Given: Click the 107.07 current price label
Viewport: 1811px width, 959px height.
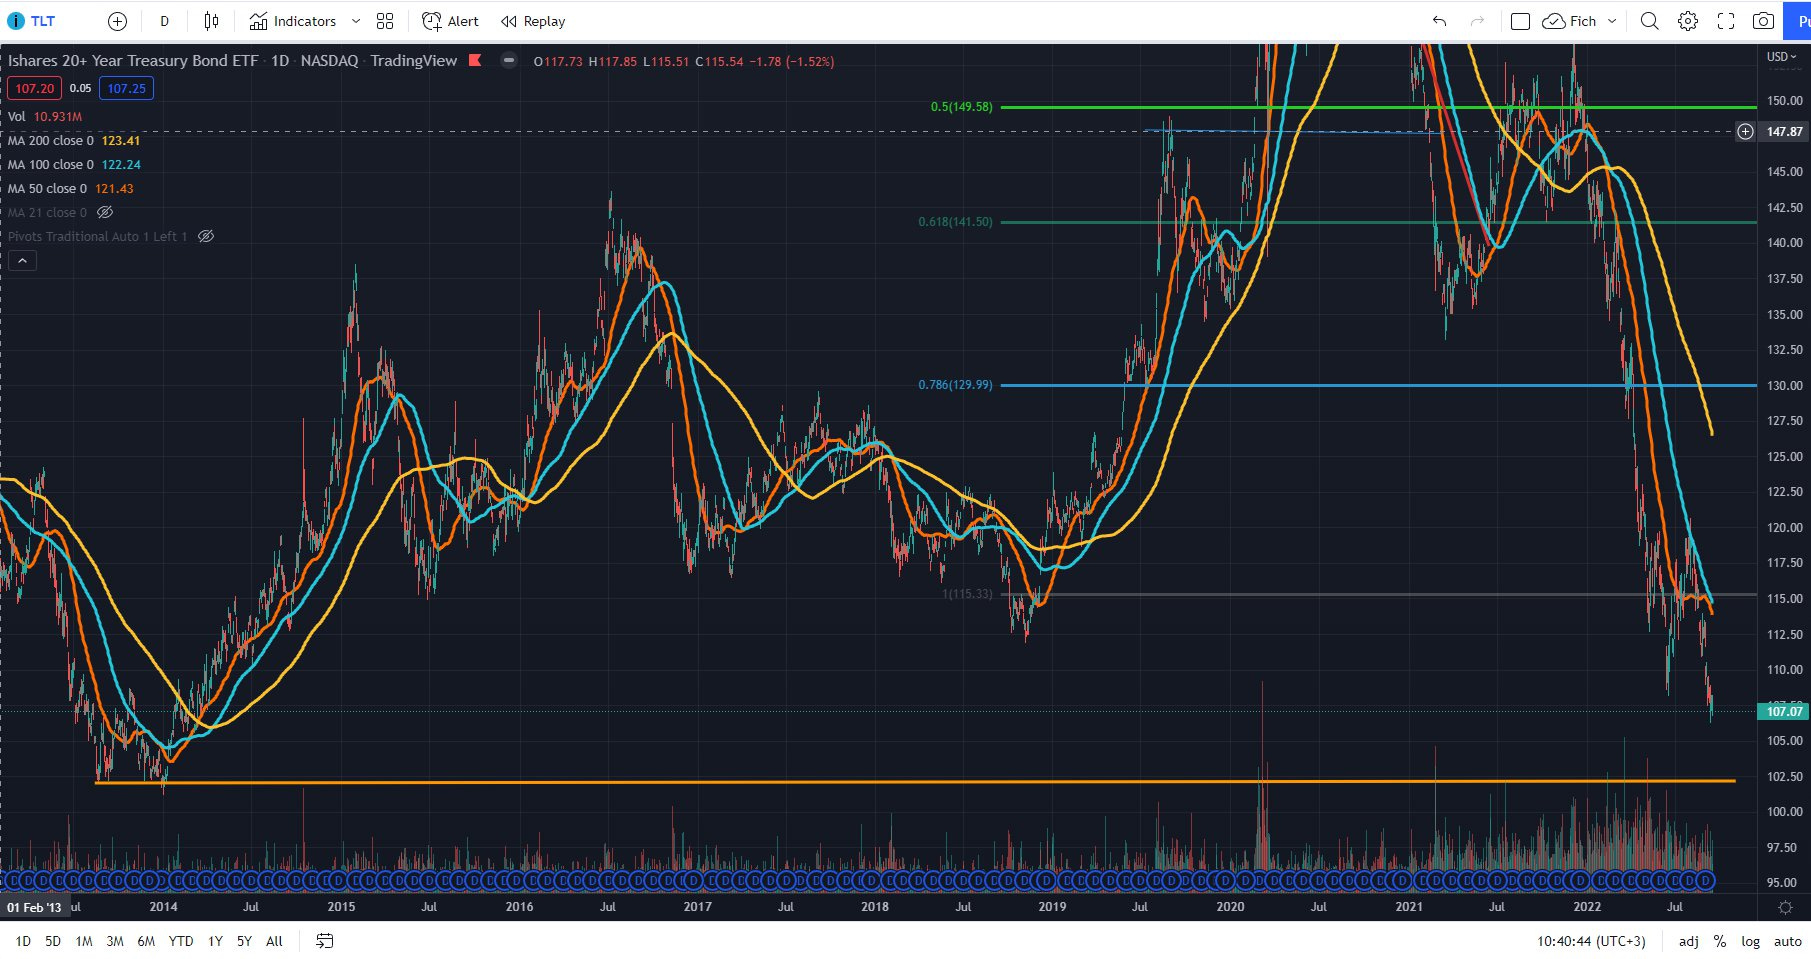Looking at the screenshot, I should [1784, 711].
